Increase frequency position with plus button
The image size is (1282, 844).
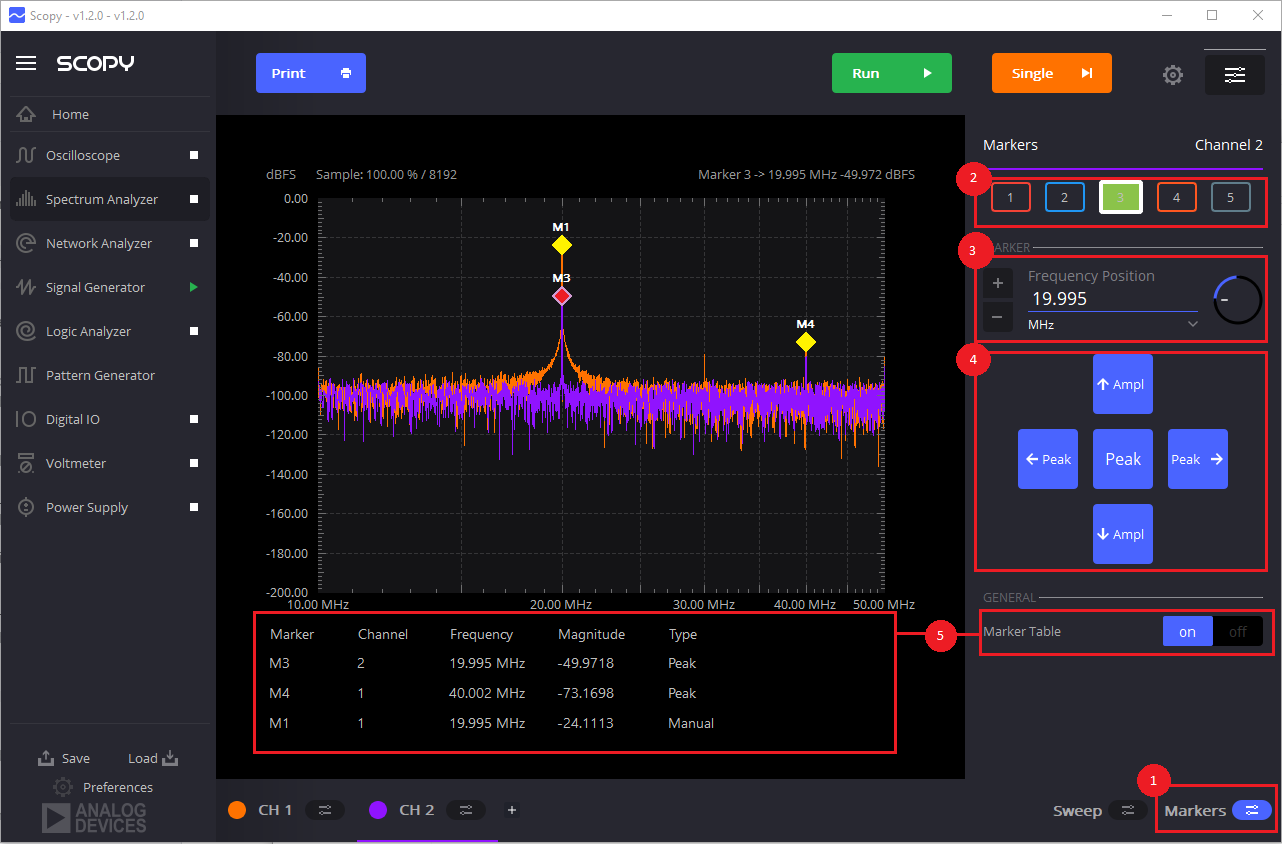click(997, 283)
